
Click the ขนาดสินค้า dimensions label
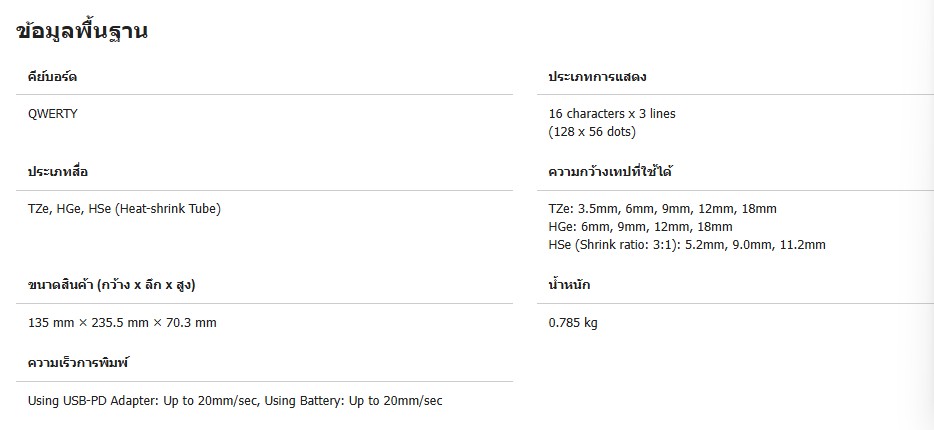tap(111, 285)
